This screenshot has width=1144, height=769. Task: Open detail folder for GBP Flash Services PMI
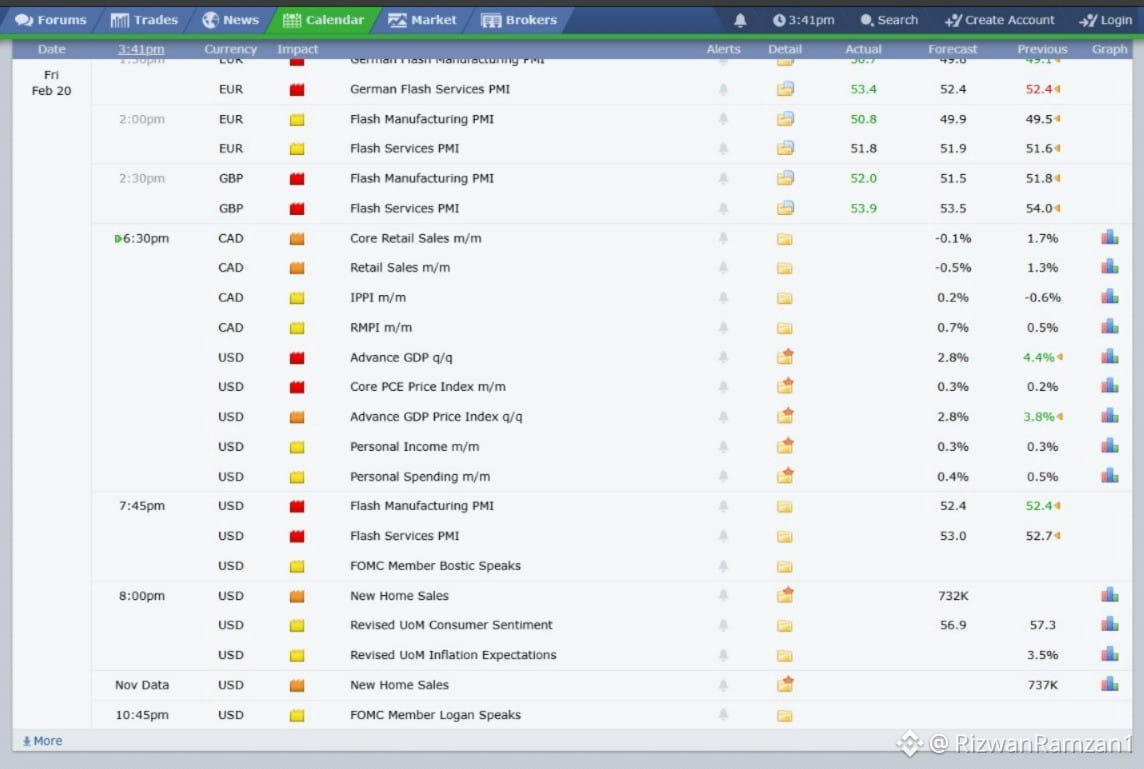pos(785,208)
